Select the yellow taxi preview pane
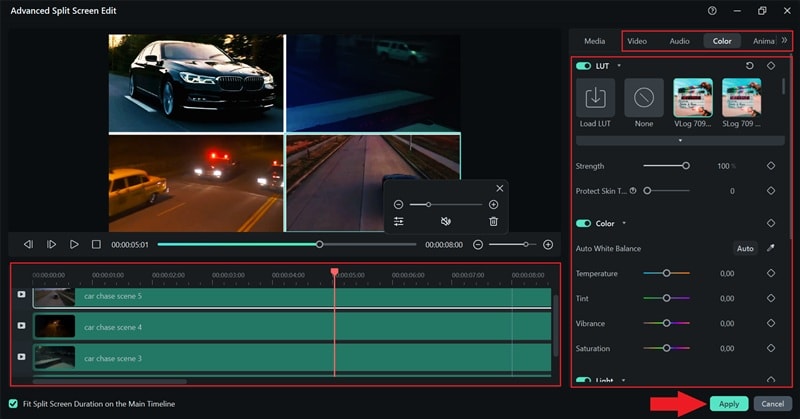 (196, 184)
